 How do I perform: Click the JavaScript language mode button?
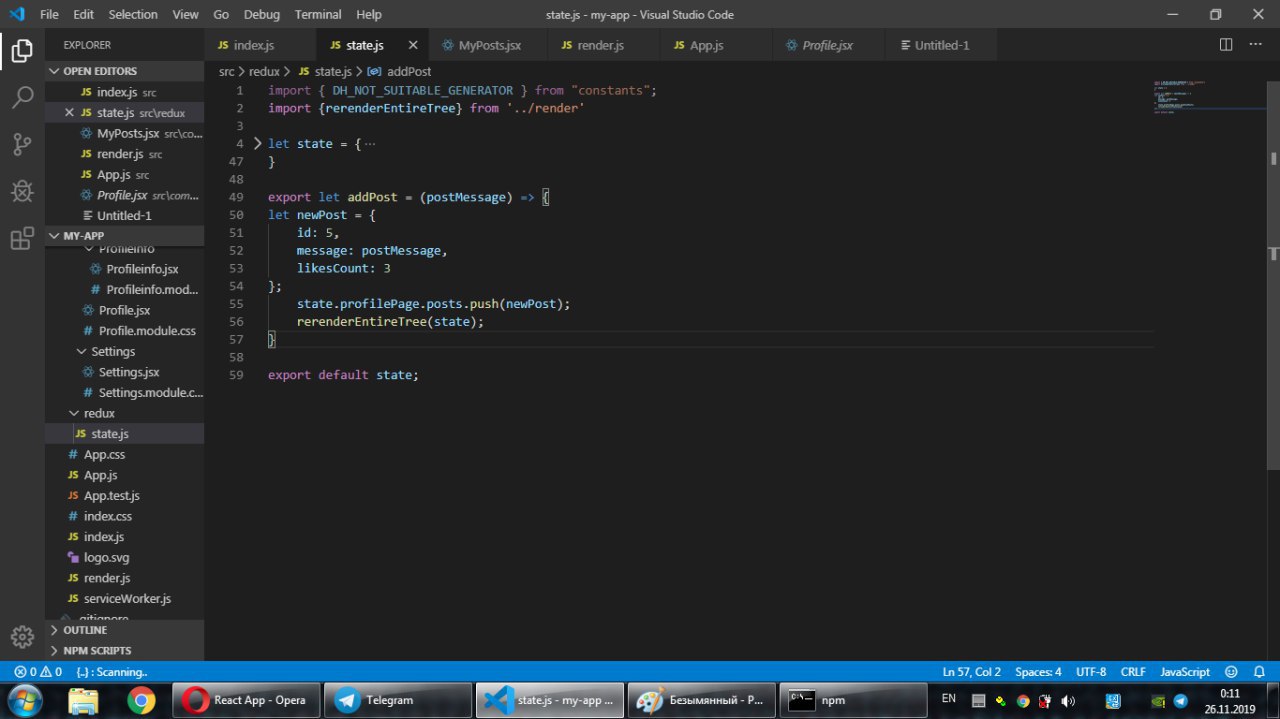click(x=1185, y=672)
